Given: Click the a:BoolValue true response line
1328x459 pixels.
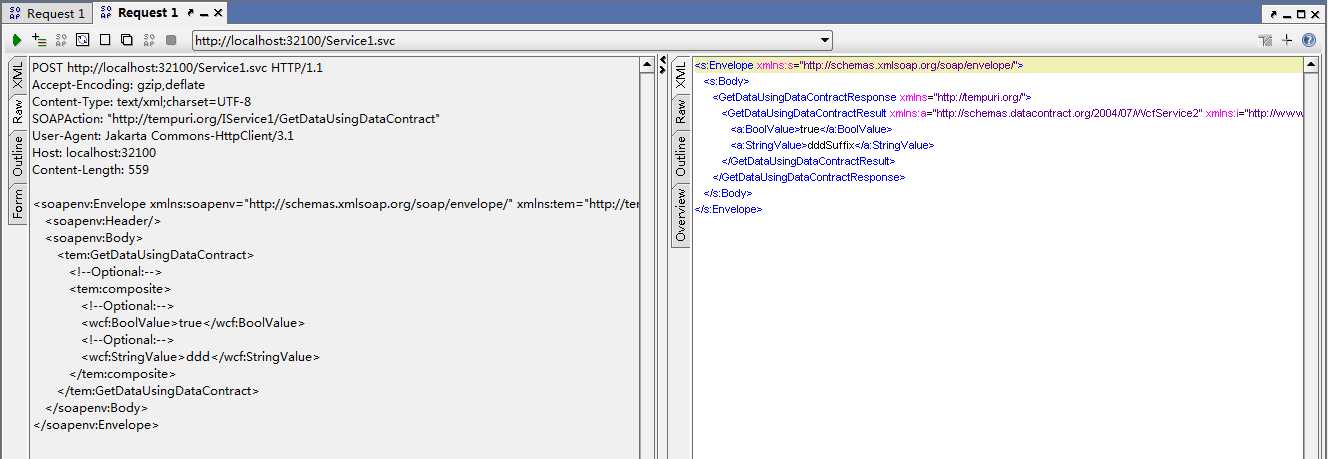Looking at the screenshot, I should 811,129.
